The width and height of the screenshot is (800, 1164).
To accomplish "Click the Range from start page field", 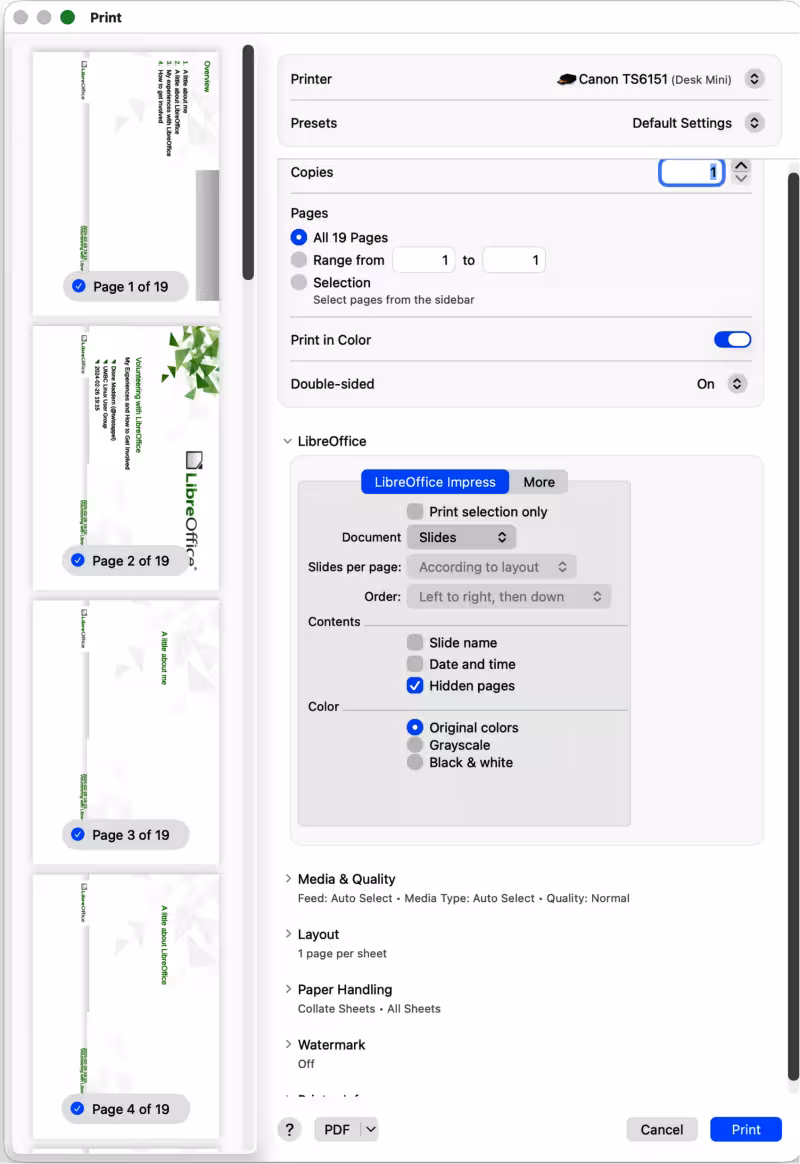I will [424, 260].
